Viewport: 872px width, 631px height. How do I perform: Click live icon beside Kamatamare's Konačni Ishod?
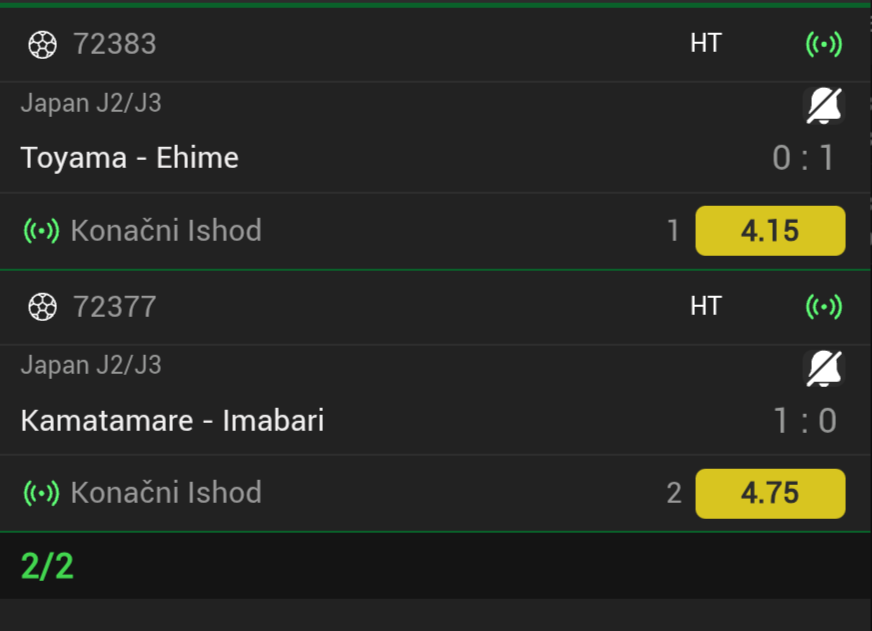point(41,493)
